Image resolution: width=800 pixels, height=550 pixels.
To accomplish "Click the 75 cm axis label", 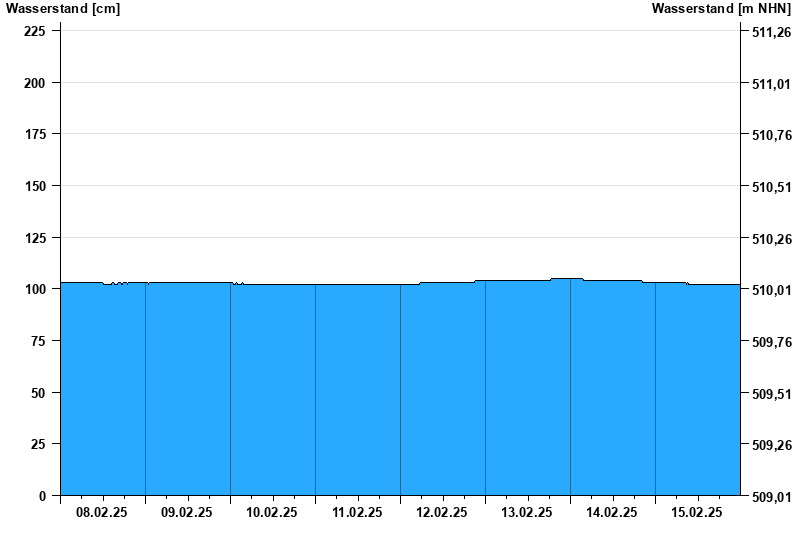I will coord(38,341).
